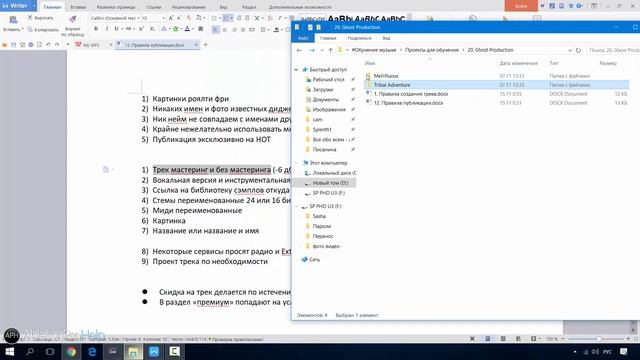
Task: Apply subscript formatting
Action: coord(152,29)
